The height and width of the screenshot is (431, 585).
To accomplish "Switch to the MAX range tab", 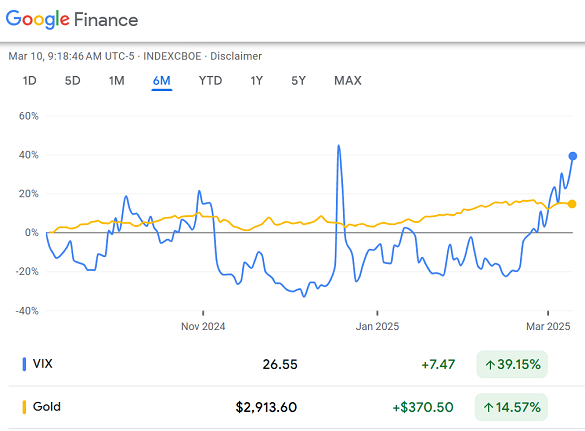I will click(348, 81).
